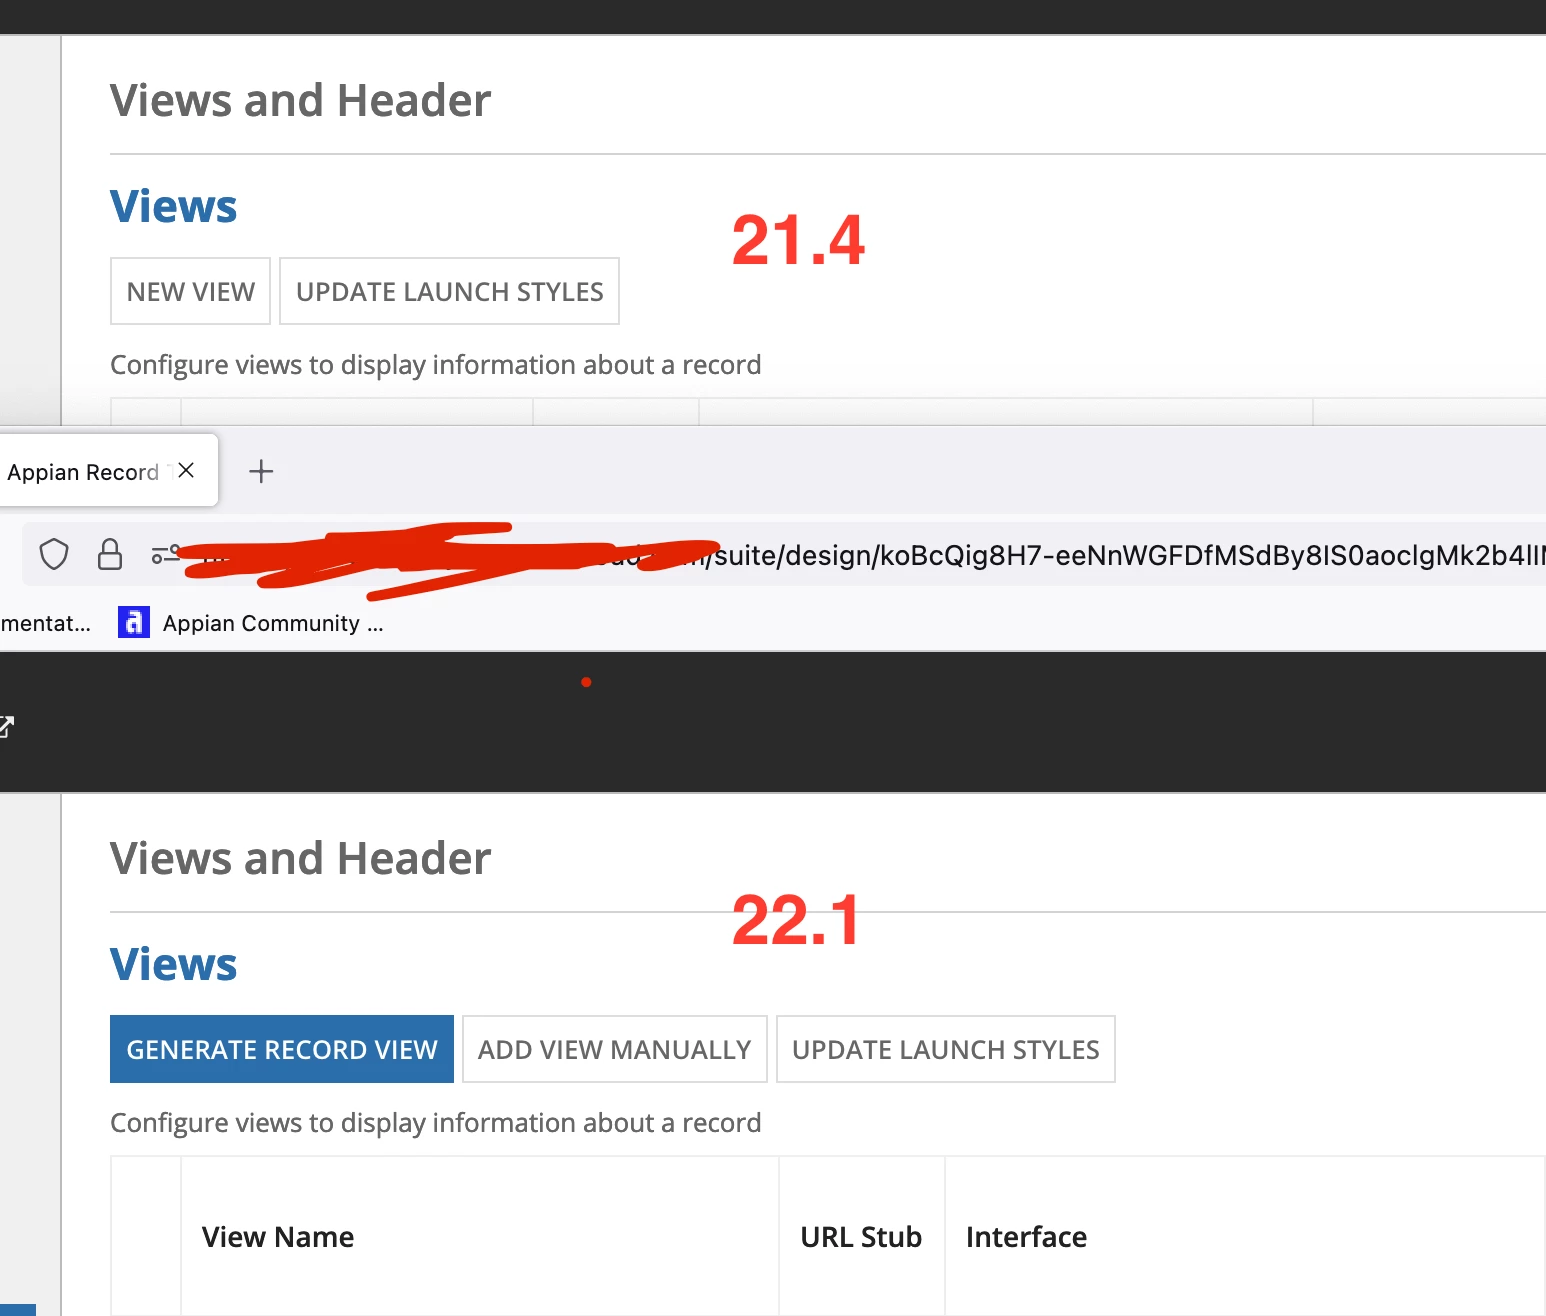Click the Views heading in the 22.1 panel
The height and width of the screenshot is (1316, 1546).
[x=174, y=964]
